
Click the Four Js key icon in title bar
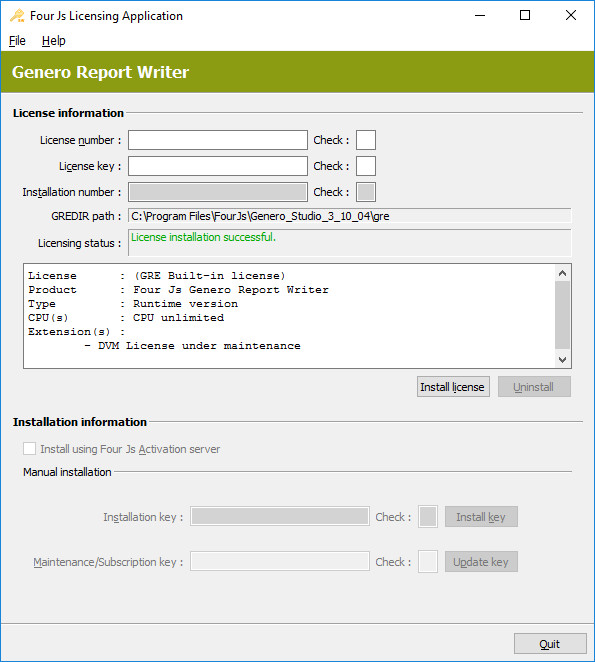[17, 16]
